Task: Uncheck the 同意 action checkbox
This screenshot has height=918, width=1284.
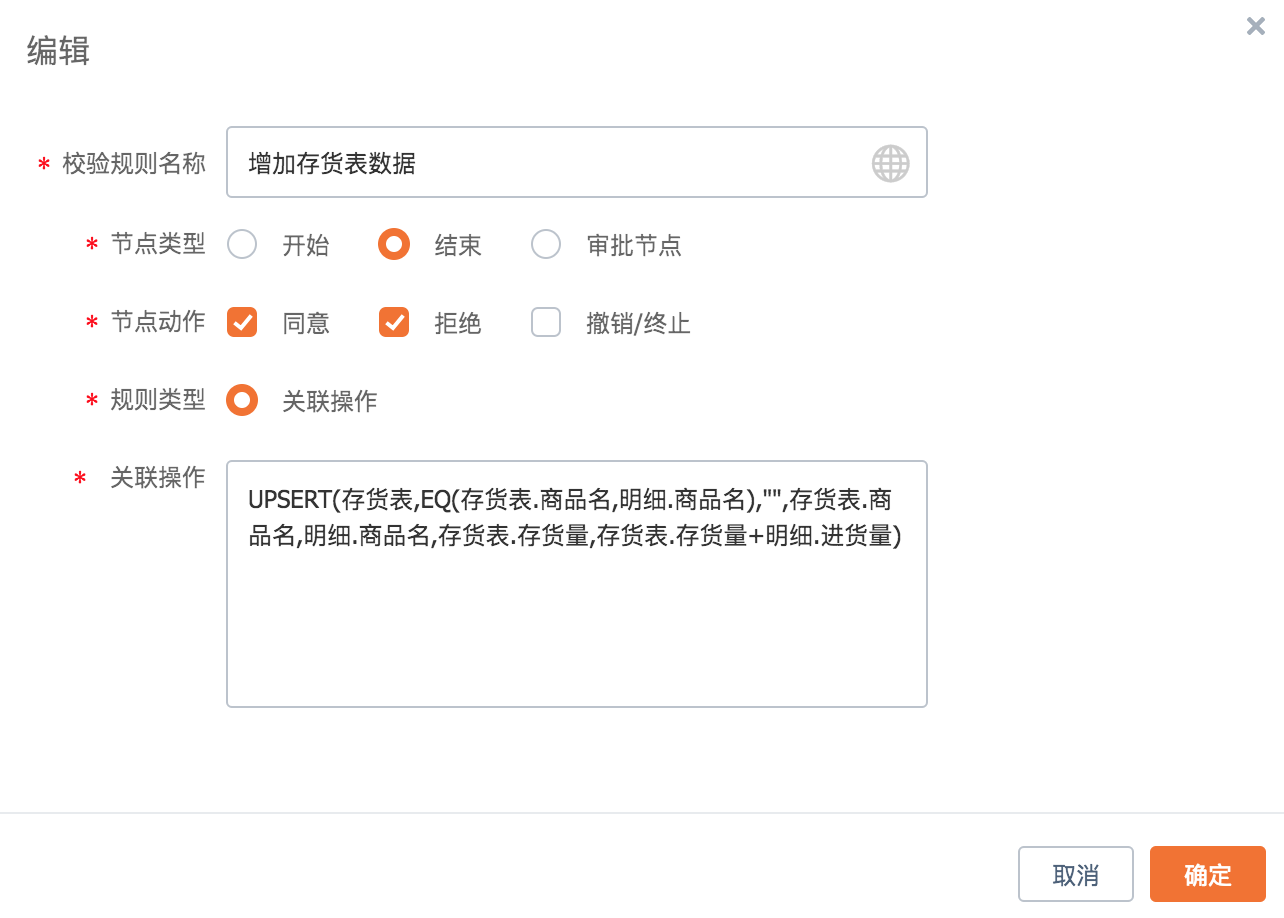Action: pos(243,323)
